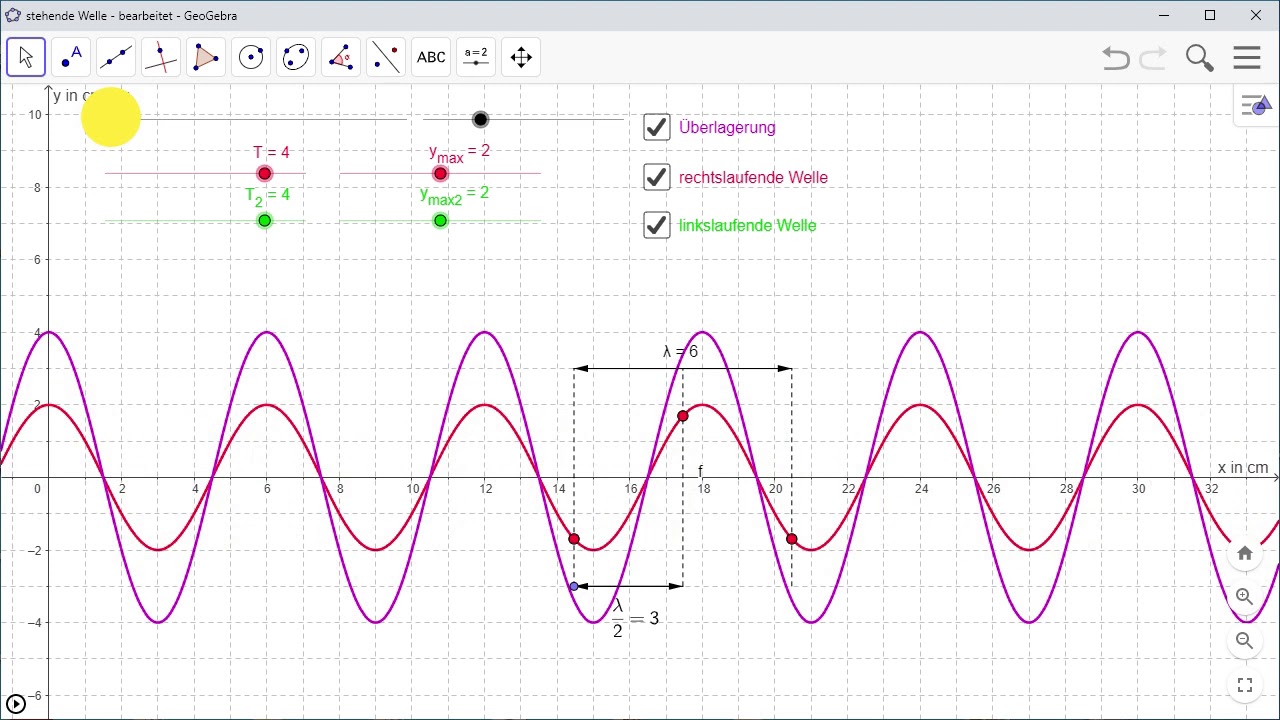Enter fullscreen mode
The image size is (1280, 720).
click(x=1245, y=685)
